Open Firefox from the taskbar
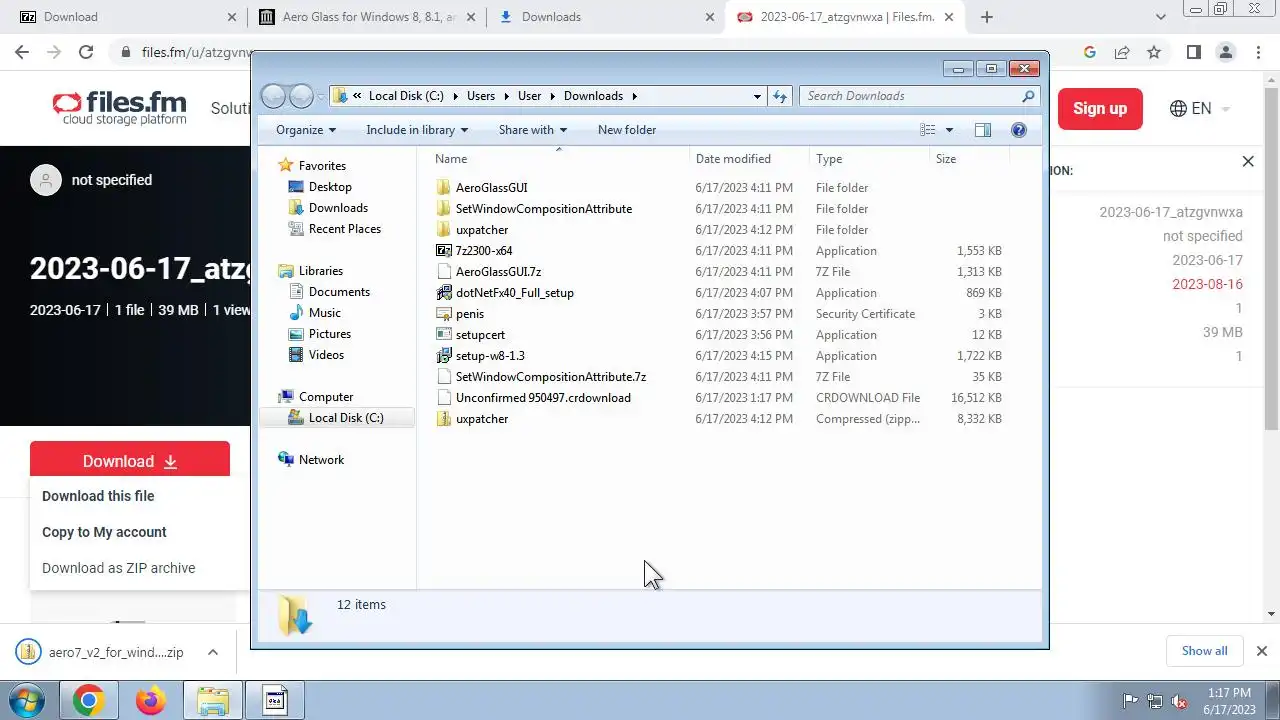 coord(151,701)
